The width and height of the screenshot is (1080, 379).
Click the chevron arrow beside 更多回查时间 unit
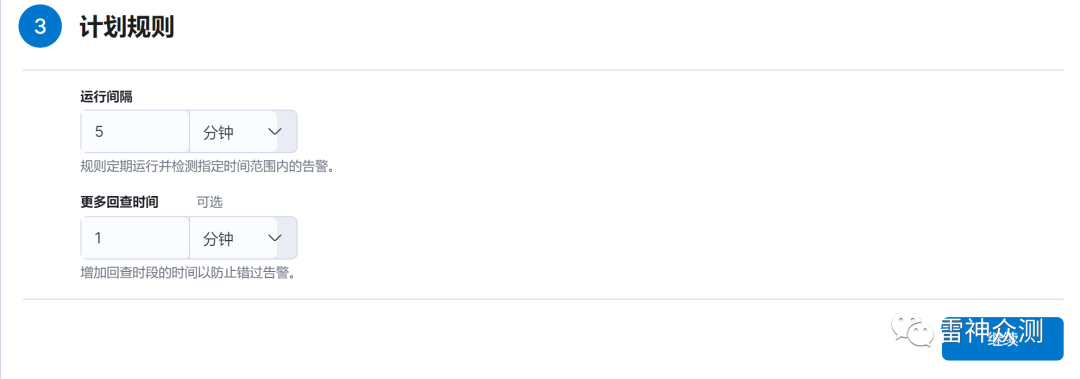pos(275,238)
